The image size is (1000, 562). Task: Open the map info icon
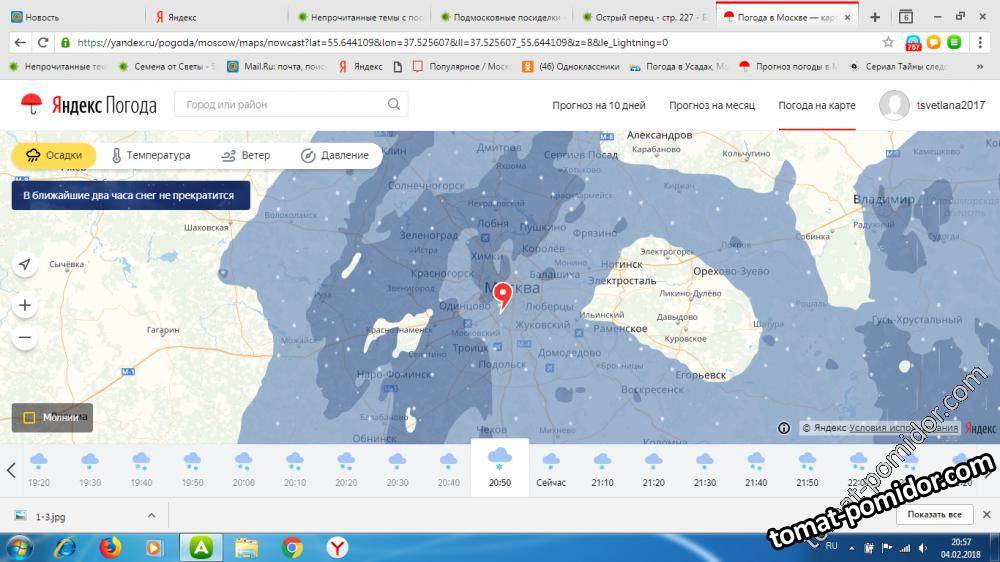click(784, 428)
